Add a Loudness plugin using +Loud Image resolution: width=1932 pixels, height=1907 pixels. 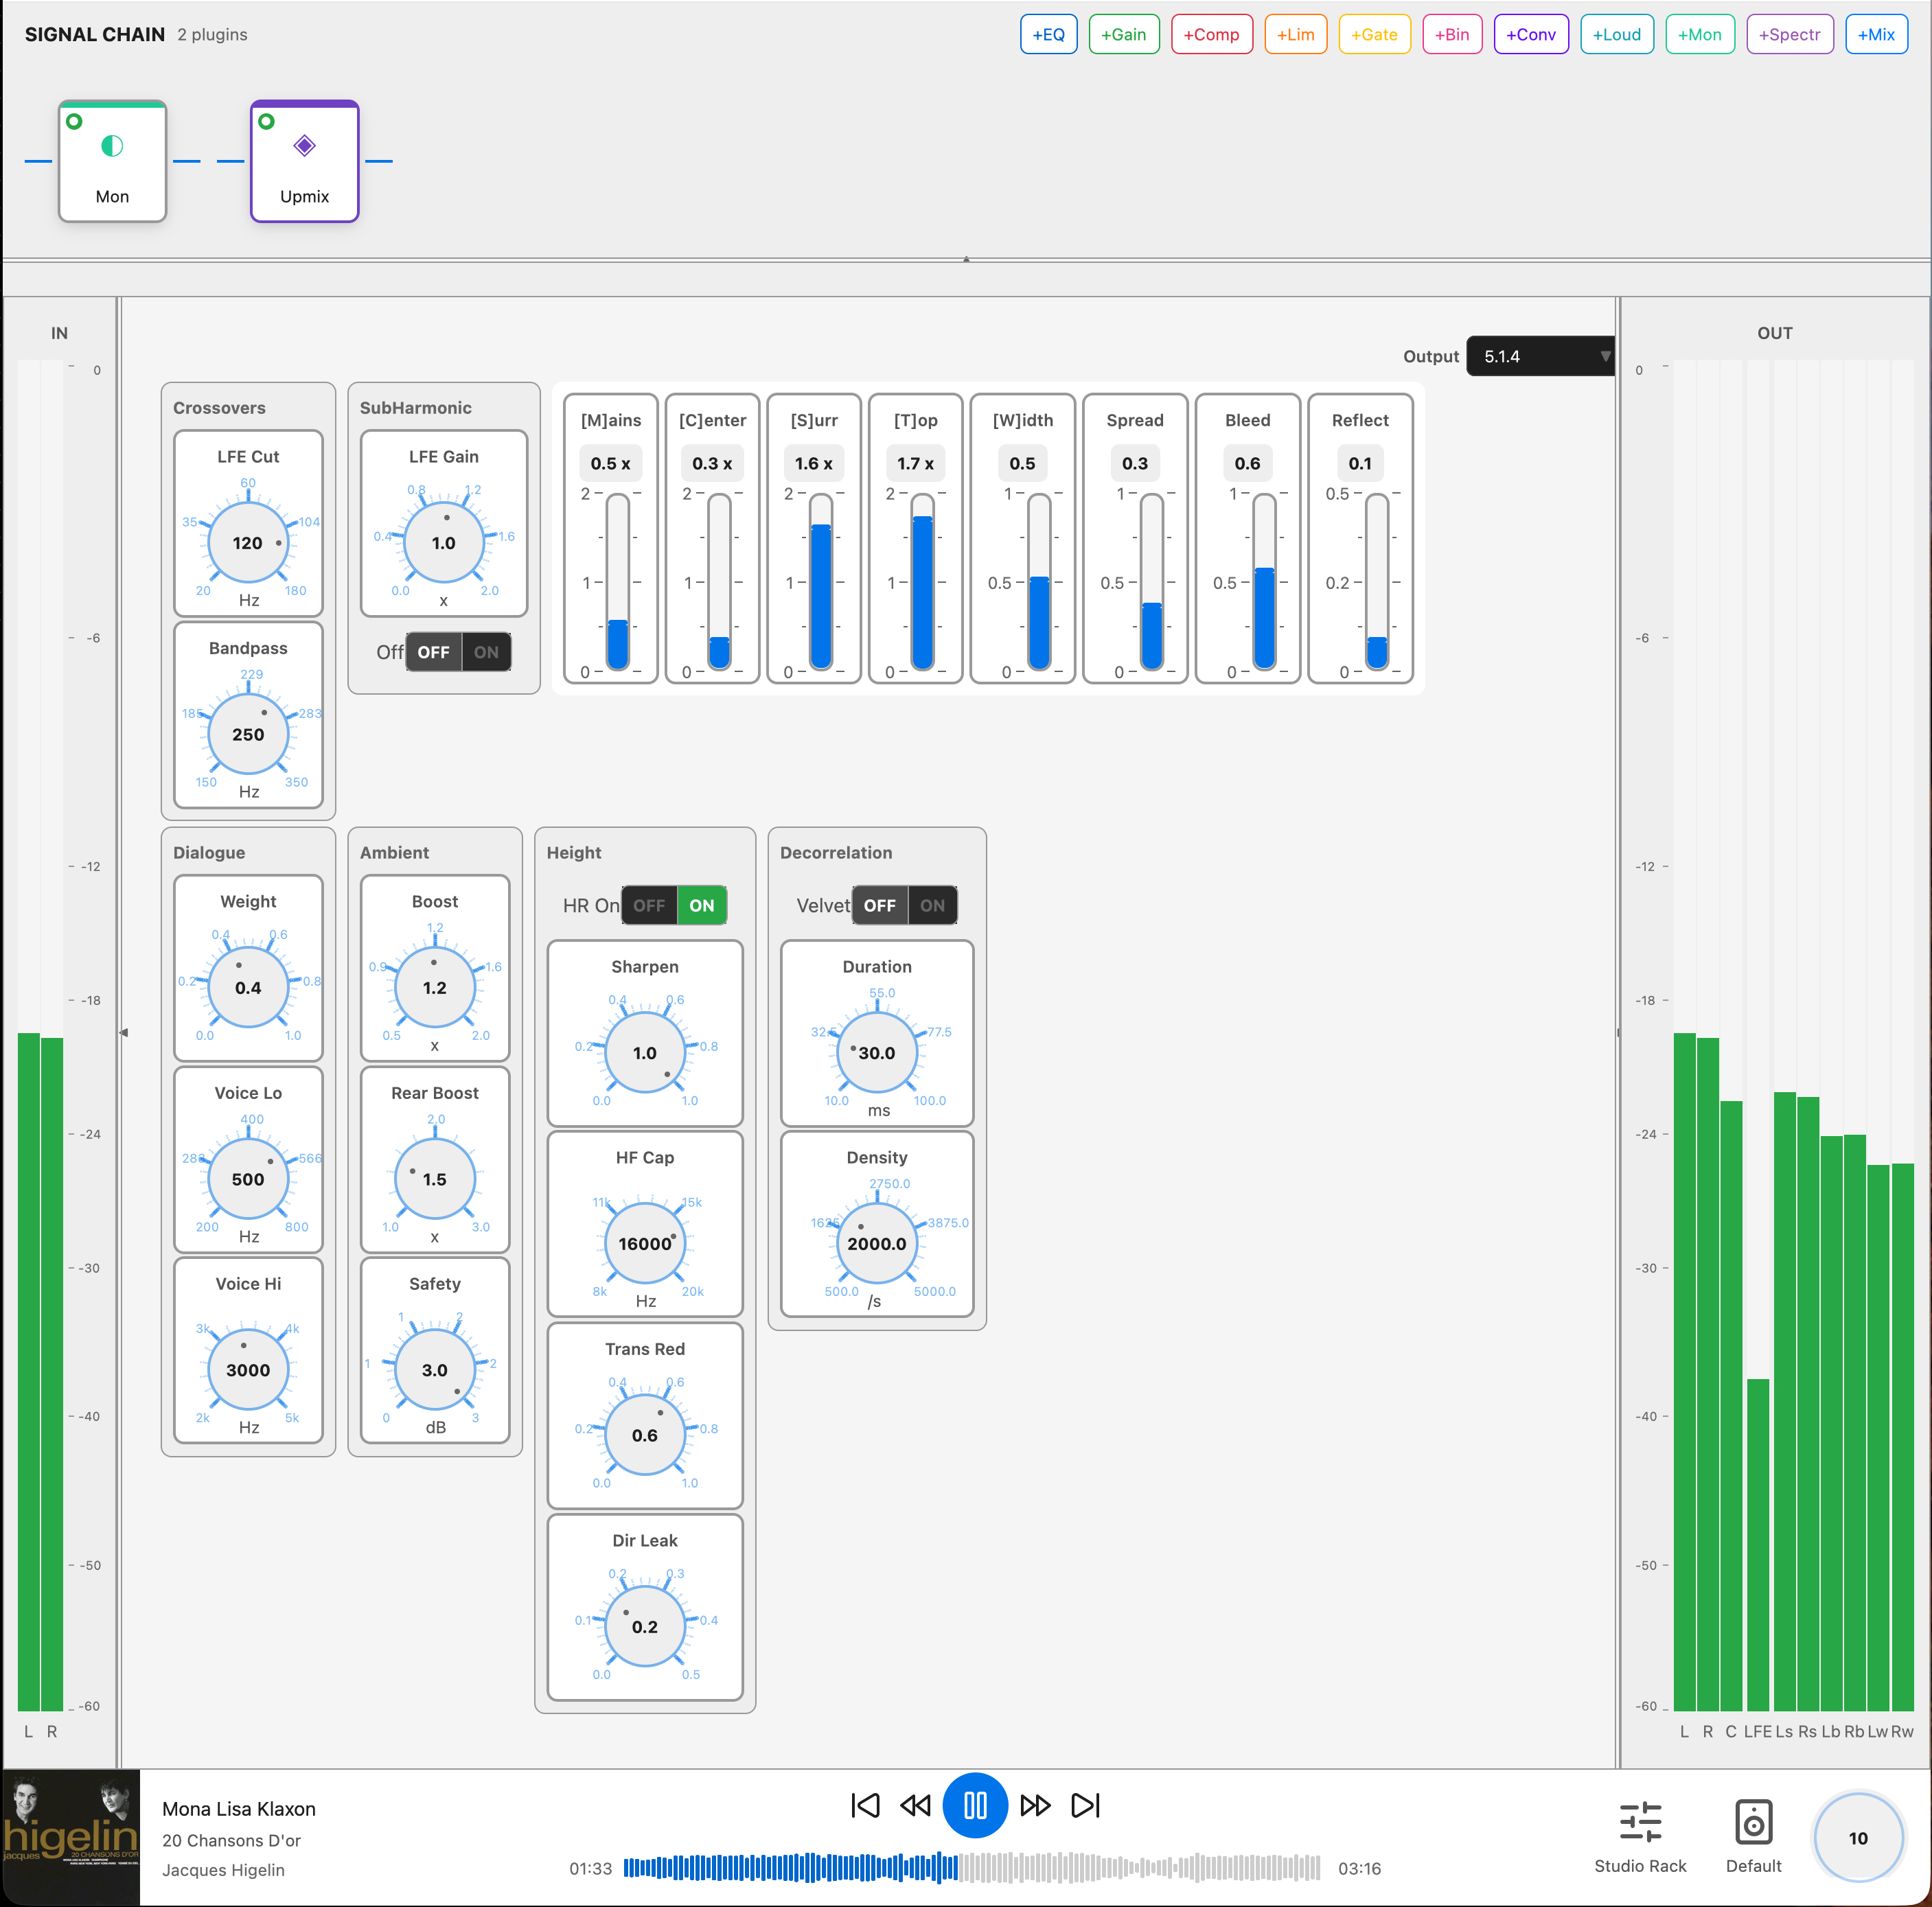tap(1617, 33)
